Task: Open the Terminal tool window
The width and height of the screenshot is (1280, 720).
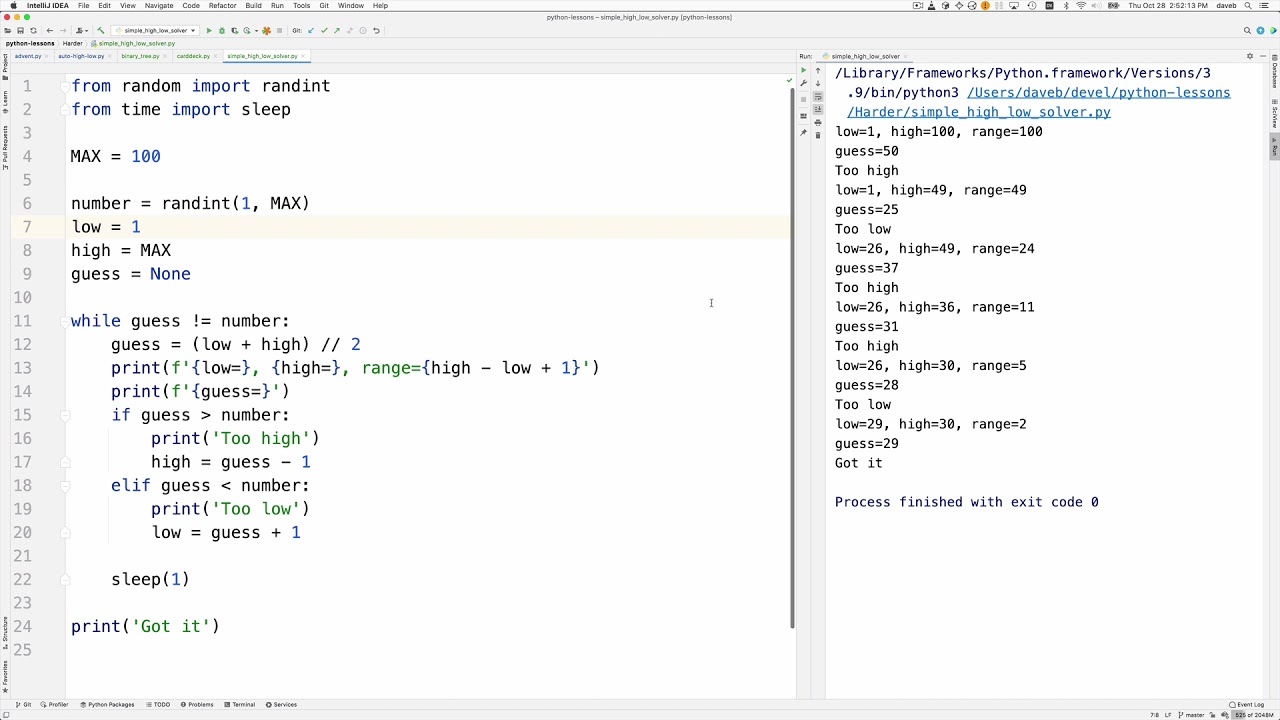Action: click(240, 705)
